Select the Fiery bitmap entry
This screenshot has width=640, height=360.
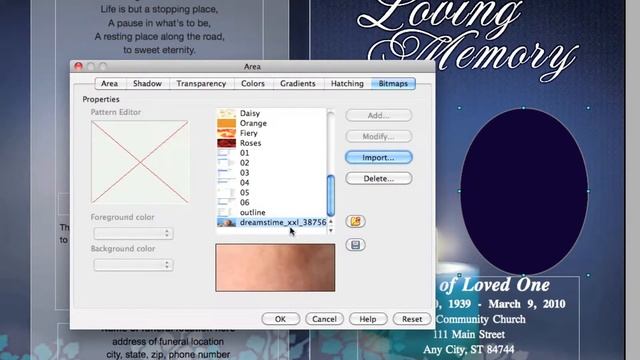271,133
